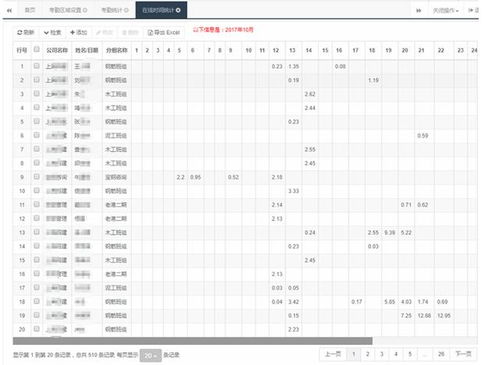The image size is (499, 365).
Task: Click the greyed-out edit button in toolbar
Action: click(105, 32)
